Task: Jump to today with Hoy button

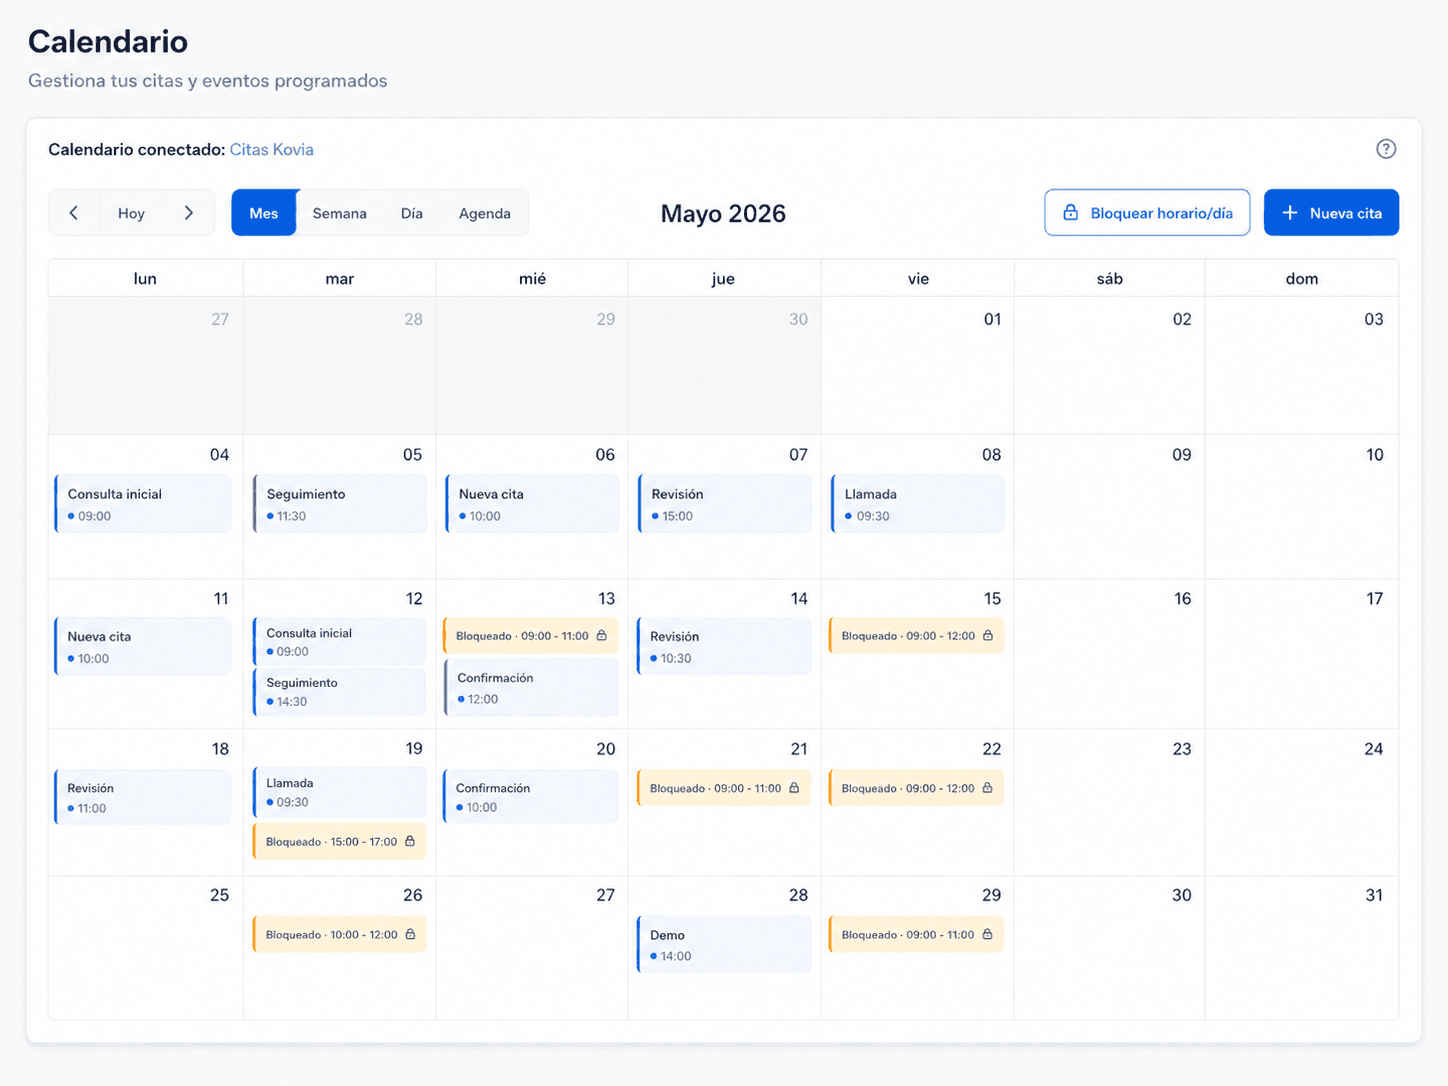Action: (x=131, y=213)
